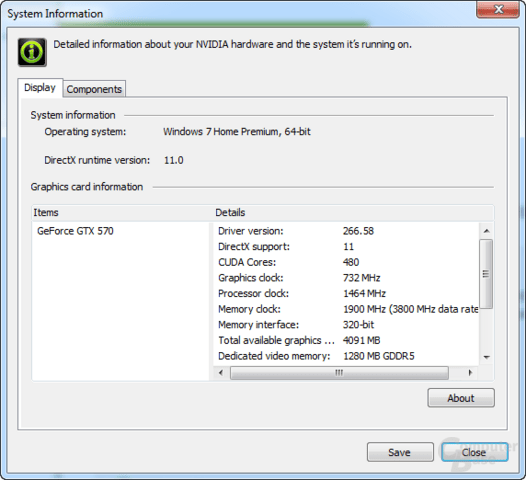Click the vertical scrollbar up arrow
The height and width of the screenshot is (480, 526).
click(x=486, y=231)
